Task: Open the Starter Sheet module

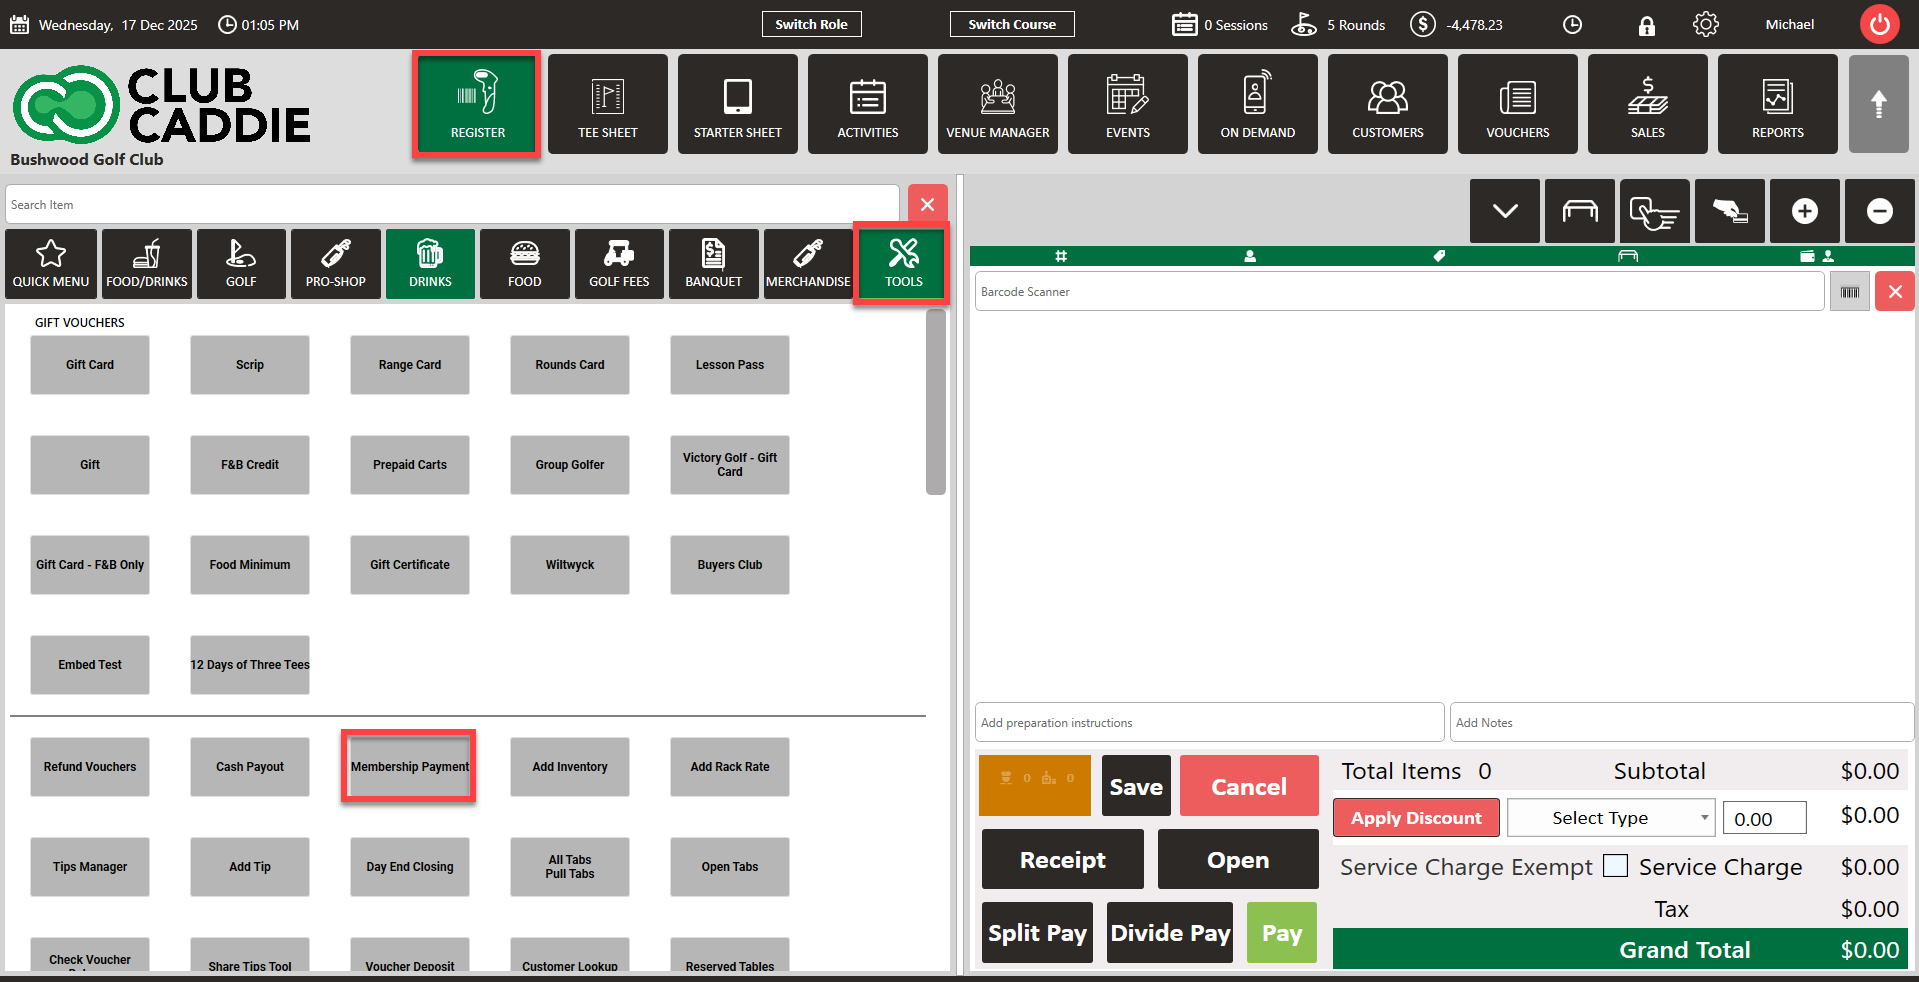Action: click(x=737, y=105)
